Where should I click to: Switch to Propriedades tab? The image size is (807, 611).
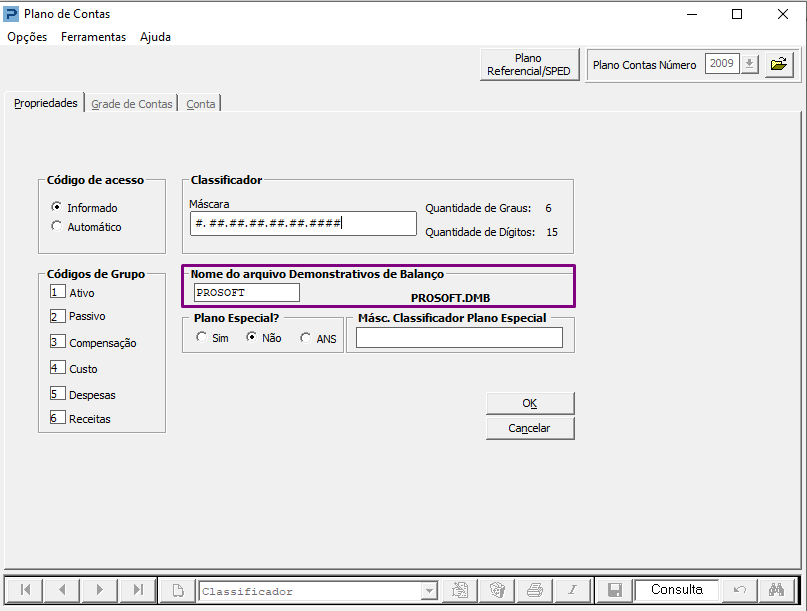pos(46,103)
